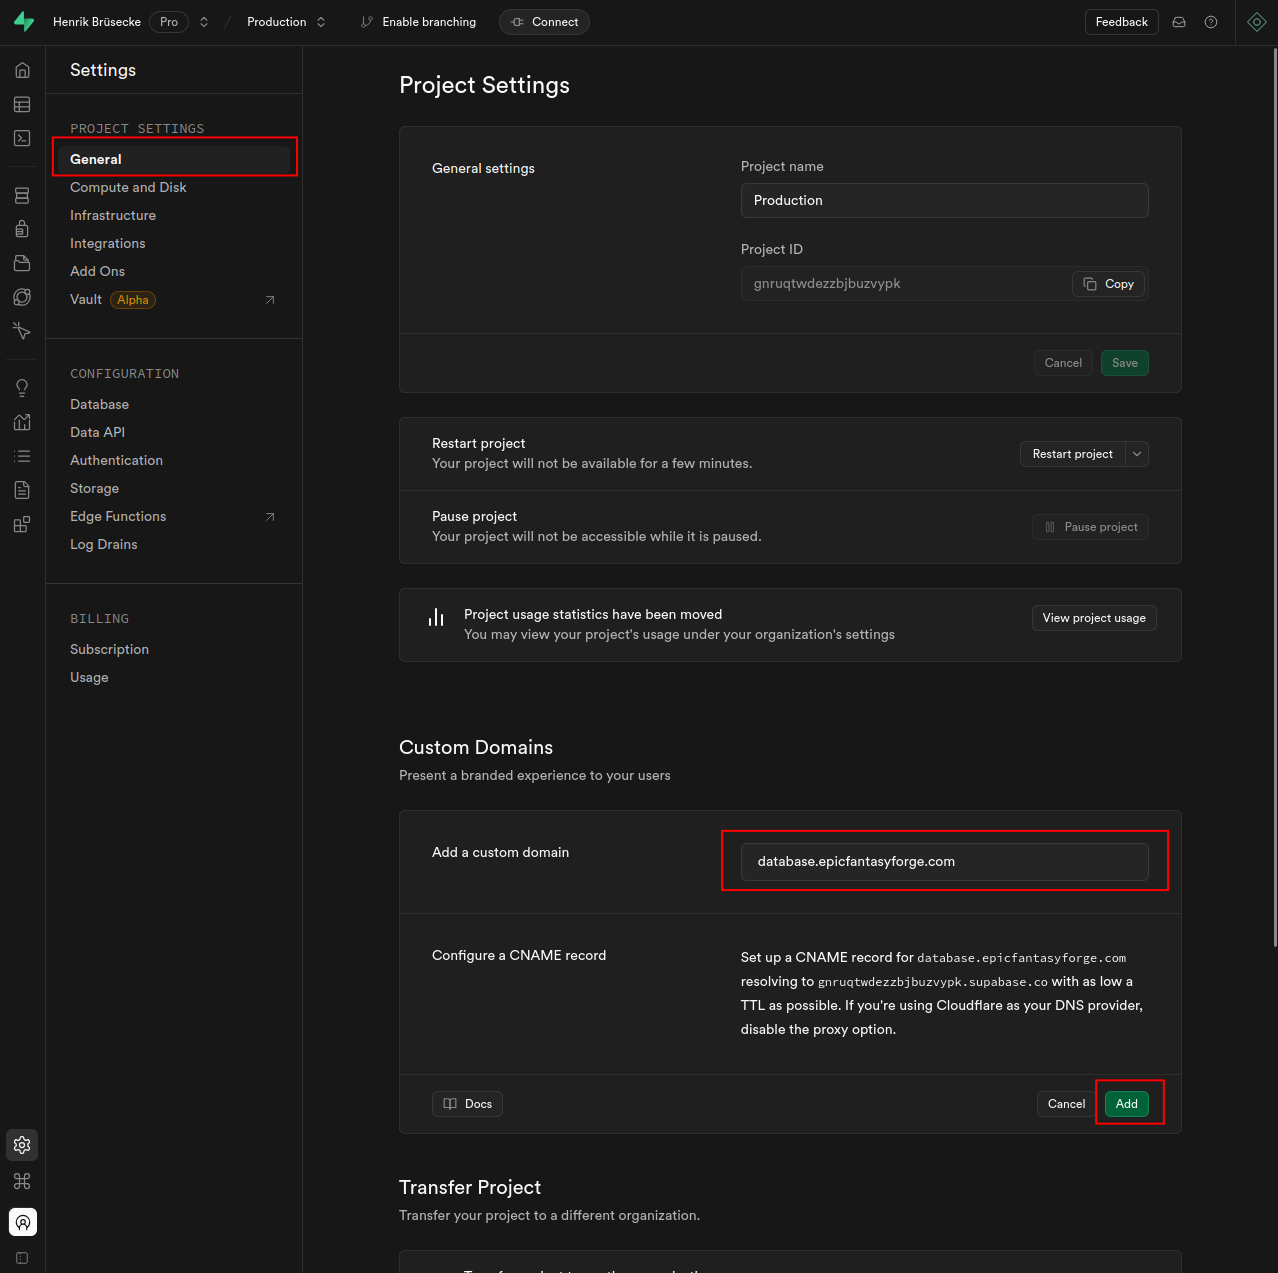
Task: Open the AI assistant icon in the top-right
Action: pos(1257,22)
